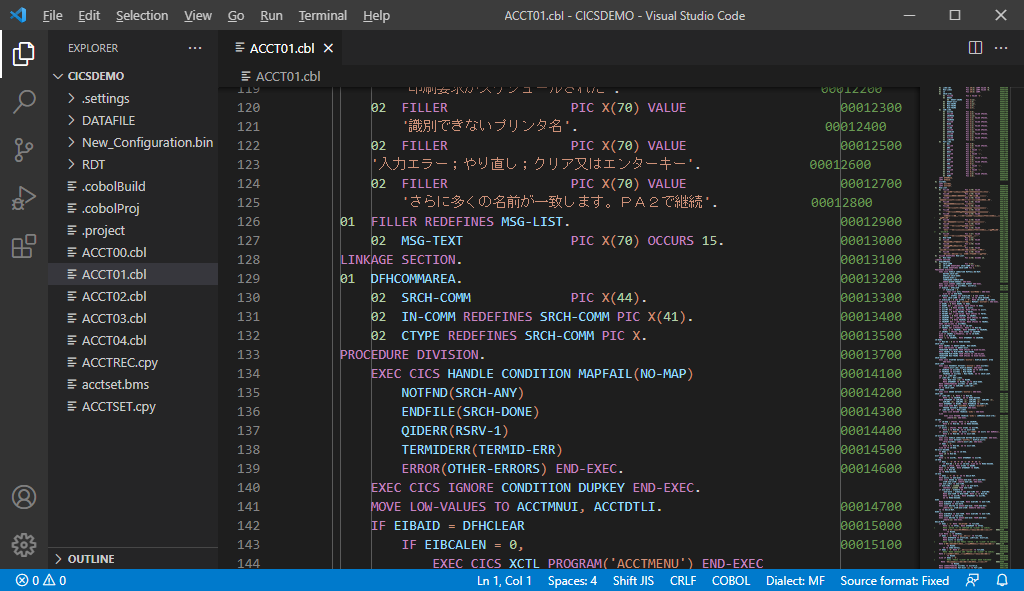Expand the DATAFILE folder

pyautogui.click(x=108, y=121)
